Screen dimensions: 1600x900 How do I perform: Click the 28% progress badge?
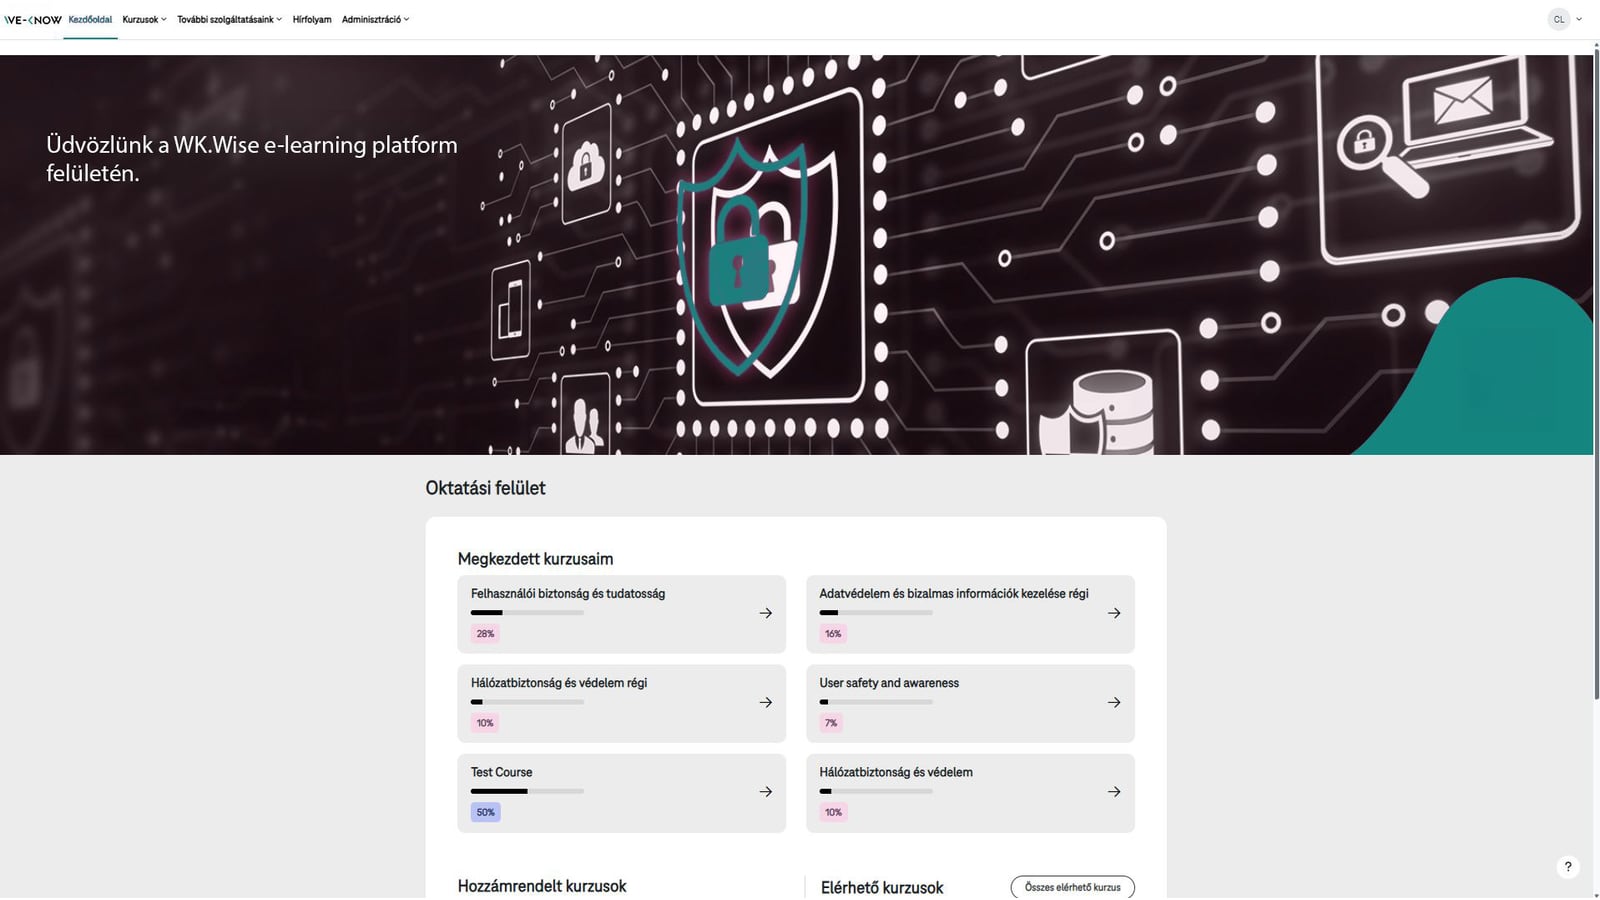tap(485, 634)
